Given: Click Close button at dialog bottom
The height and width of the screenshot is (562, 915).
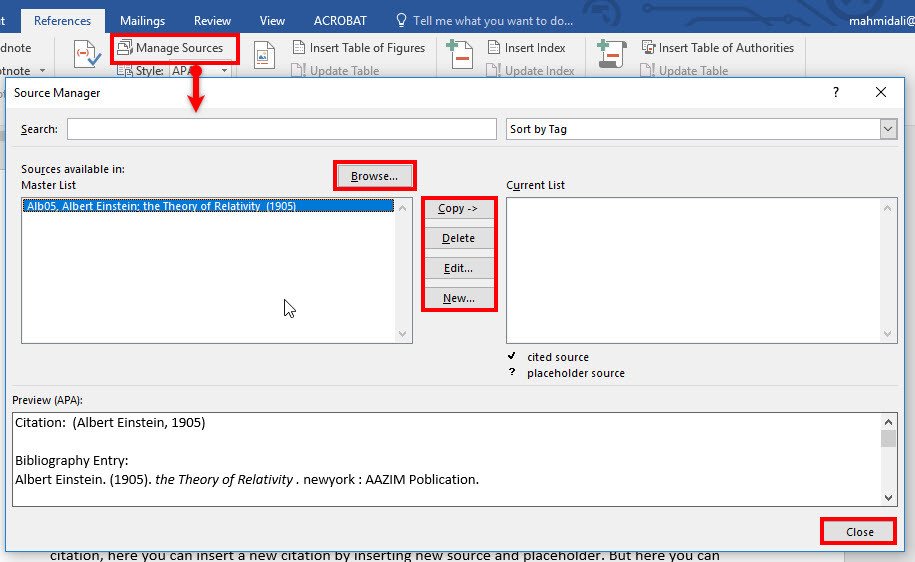Looking at the screenshot, I should tap(860, 532).
